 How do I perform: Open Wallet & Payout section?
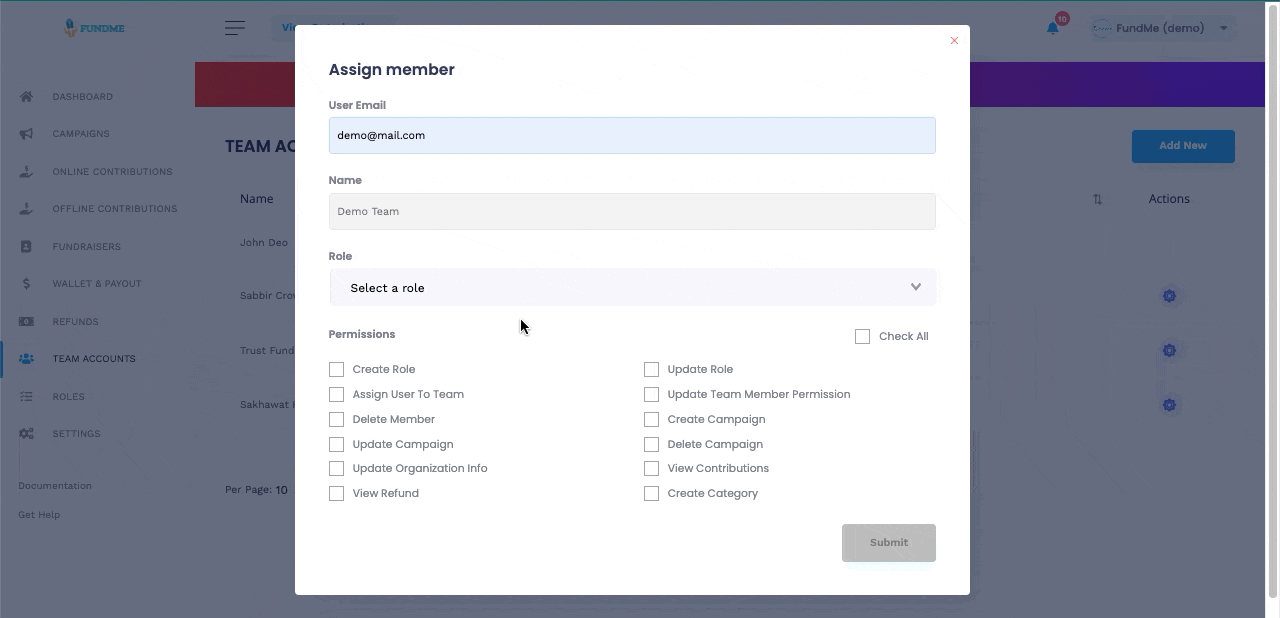click(x=97, y=284)
